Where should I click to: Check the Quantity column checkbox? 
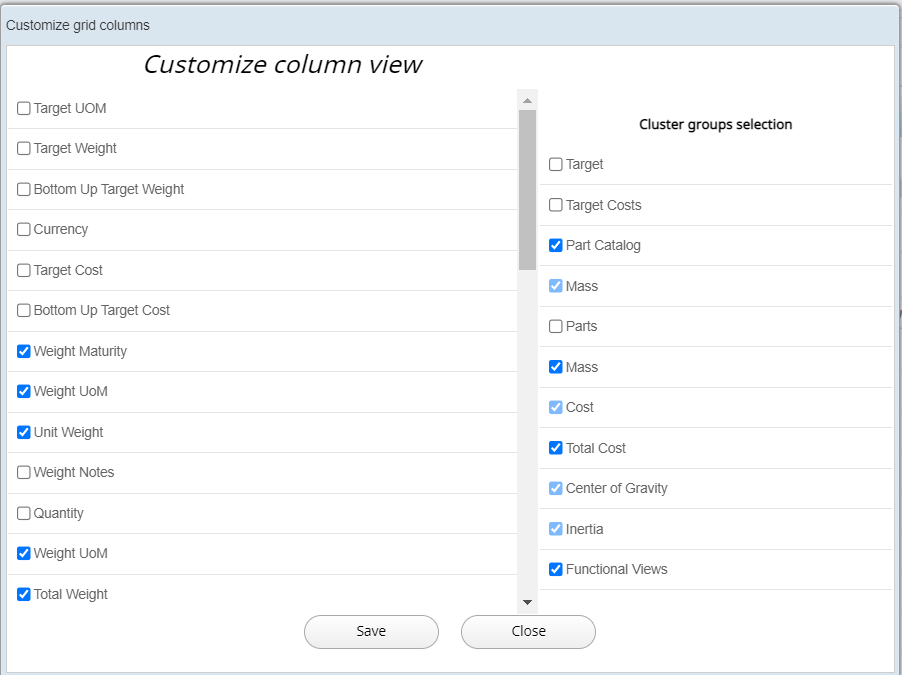coord(24,513)
